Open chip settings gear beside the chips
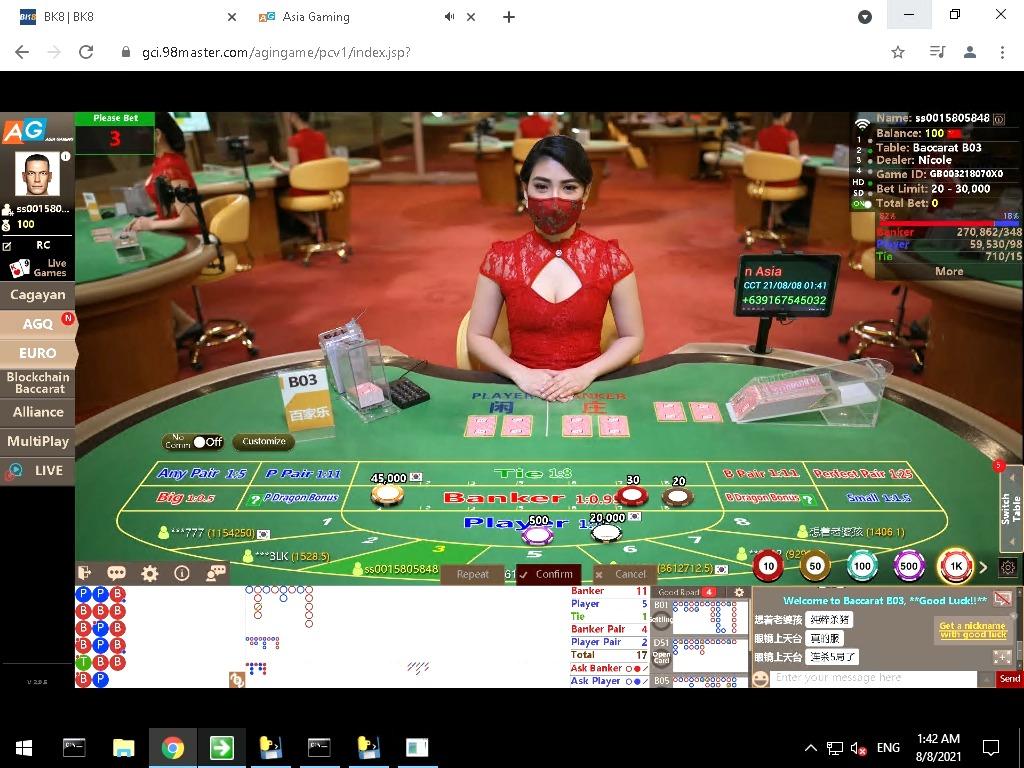 [x=1008, y=567]
